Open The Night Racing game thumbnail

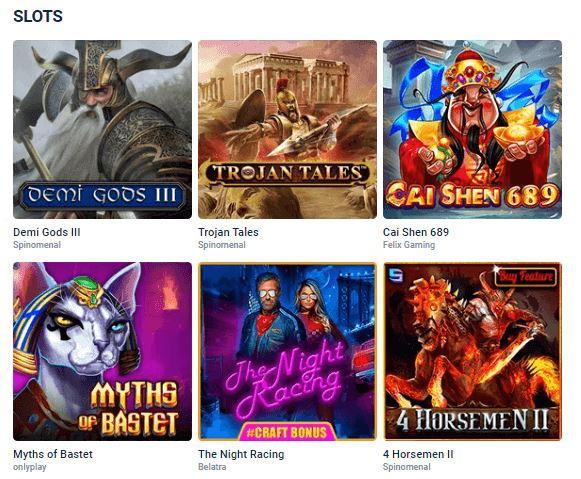(x=287, y=351)
